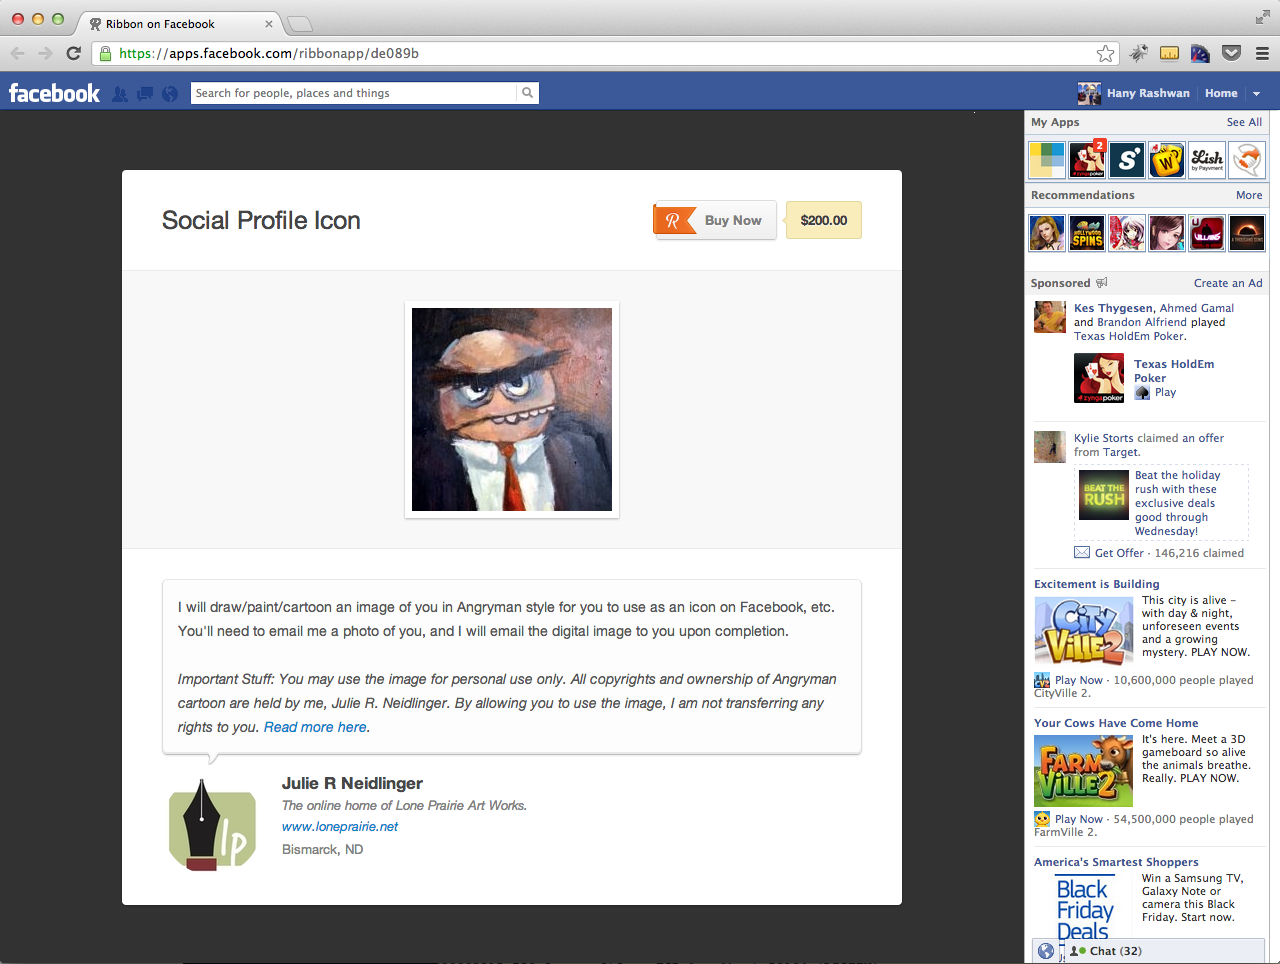Go to Home in Facebook bar
1280x964 pixels.
[1221, 93]
